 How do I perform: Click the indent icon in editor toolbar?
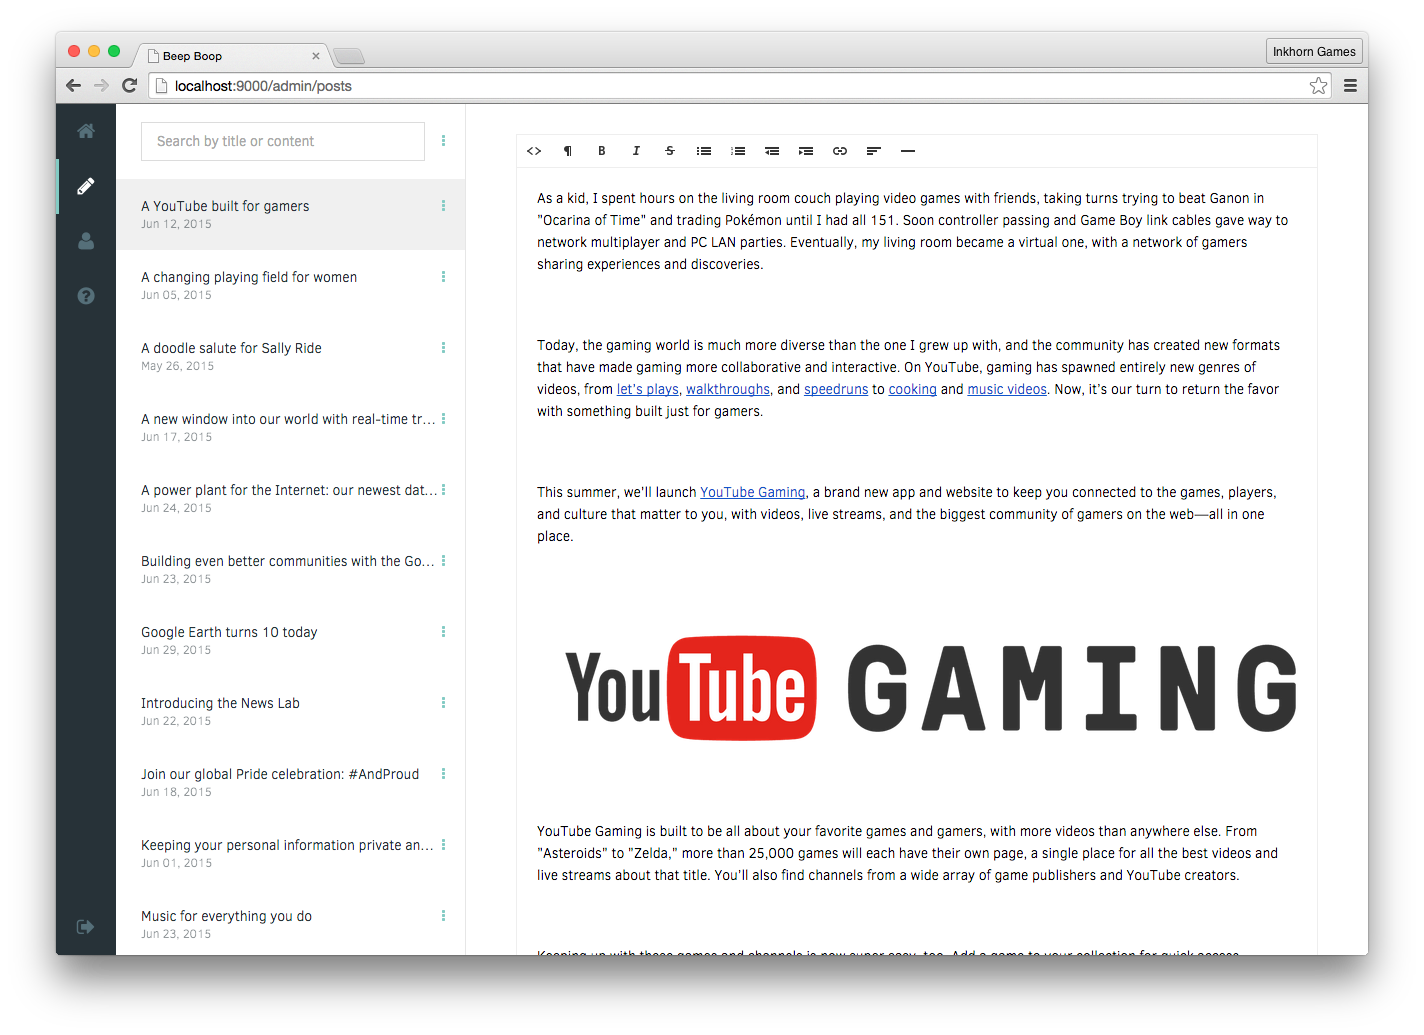(x=806, y=151)
